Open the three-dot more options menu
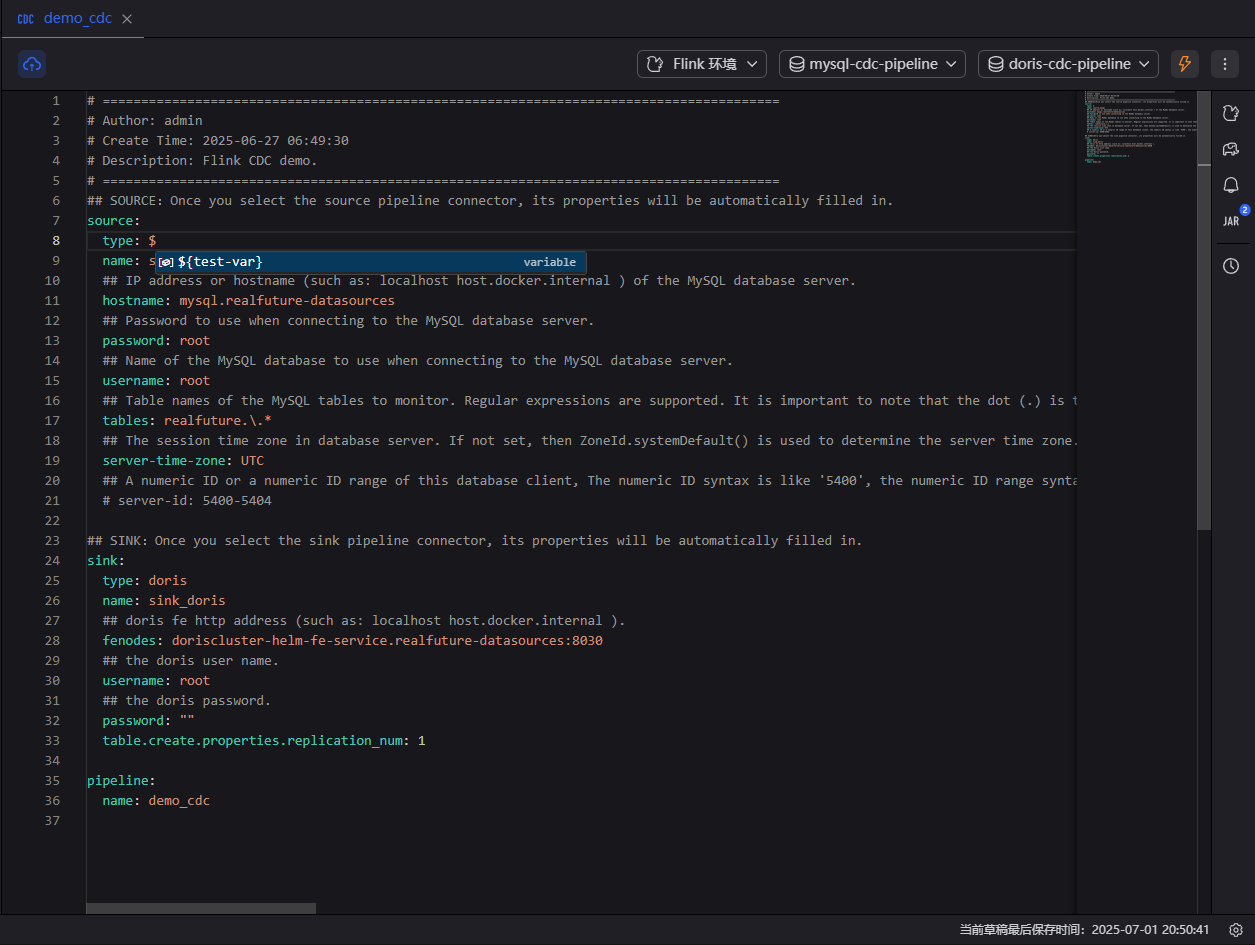This screenshot has width=1255, height=945. click(x=1225, y=64)
